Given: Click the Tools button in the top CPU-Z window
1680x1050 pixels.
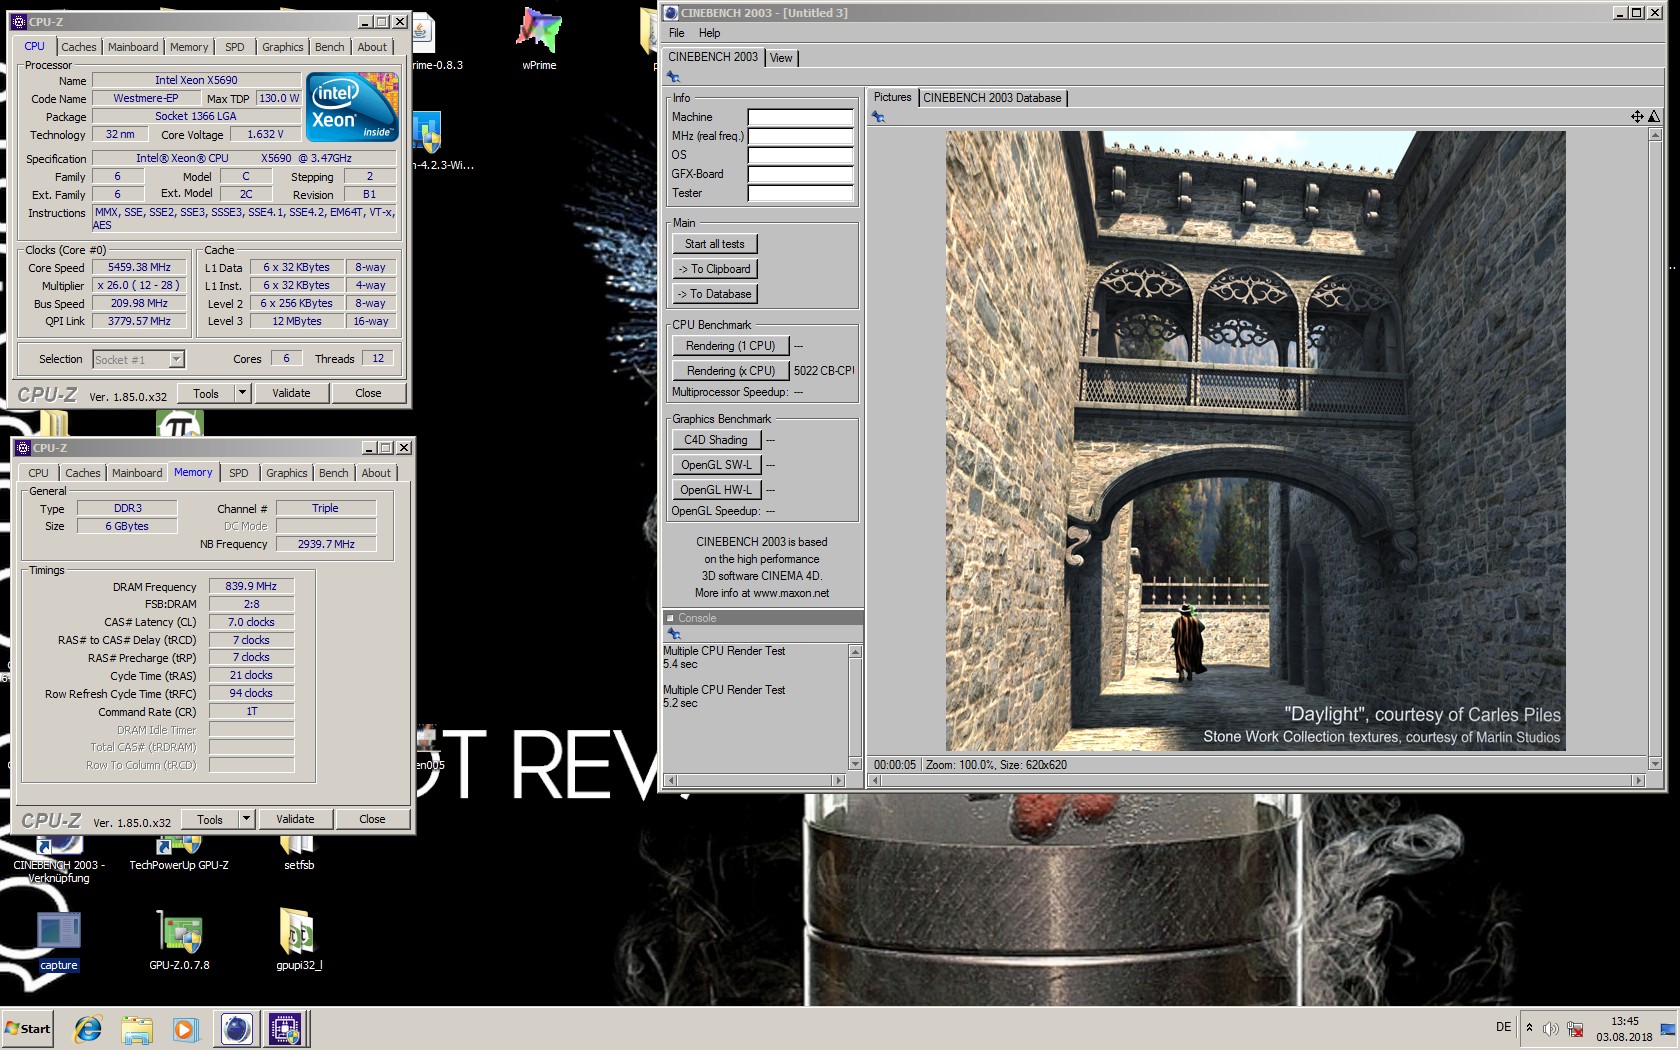Looking at the screenshot, I should tap(206, 393).
